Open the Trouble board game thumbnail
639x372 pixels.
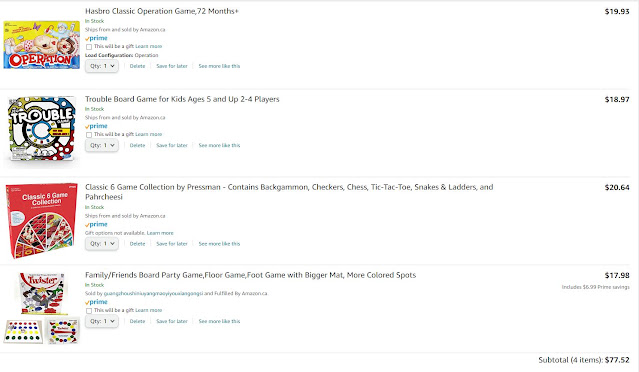pos(42,128)
